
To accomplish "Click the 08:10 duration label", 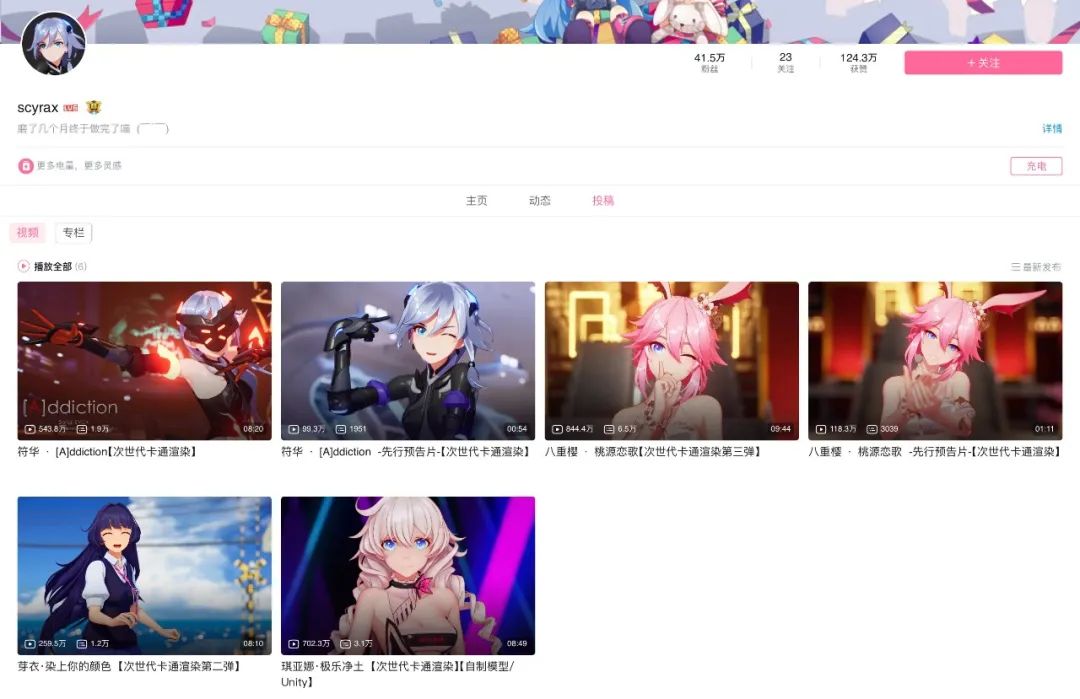I will 253,644.
